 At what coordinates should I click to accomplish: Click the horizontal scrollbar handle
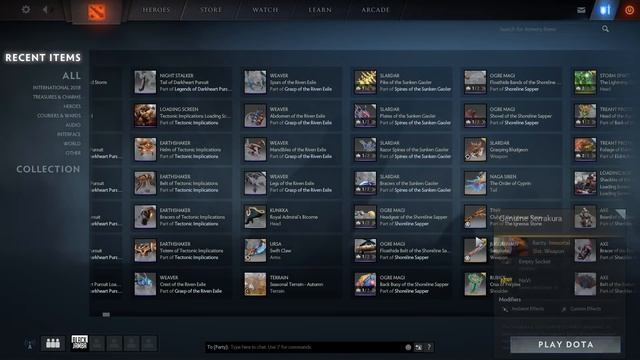(106, 315)
